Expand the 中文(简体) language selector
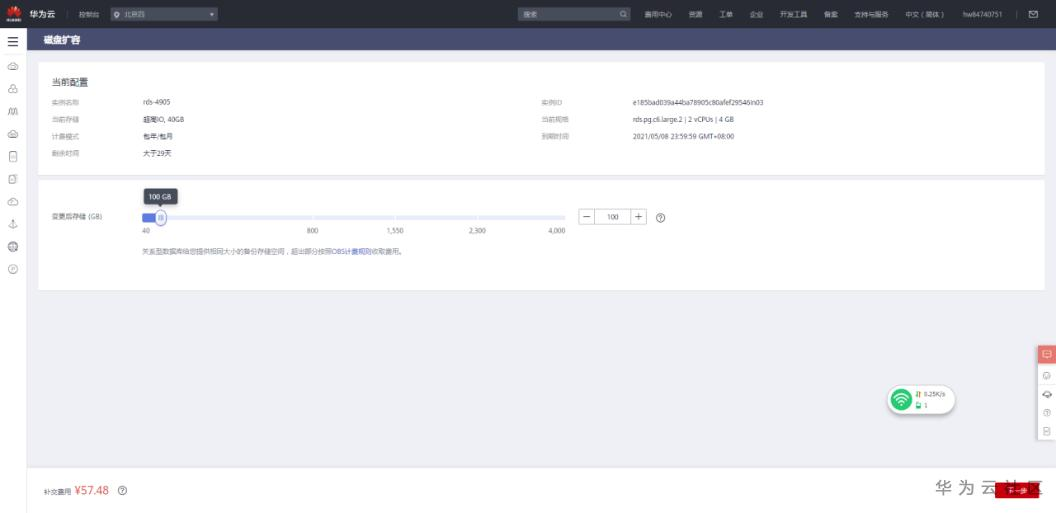1056x513 pixels. tap(925, 14)
